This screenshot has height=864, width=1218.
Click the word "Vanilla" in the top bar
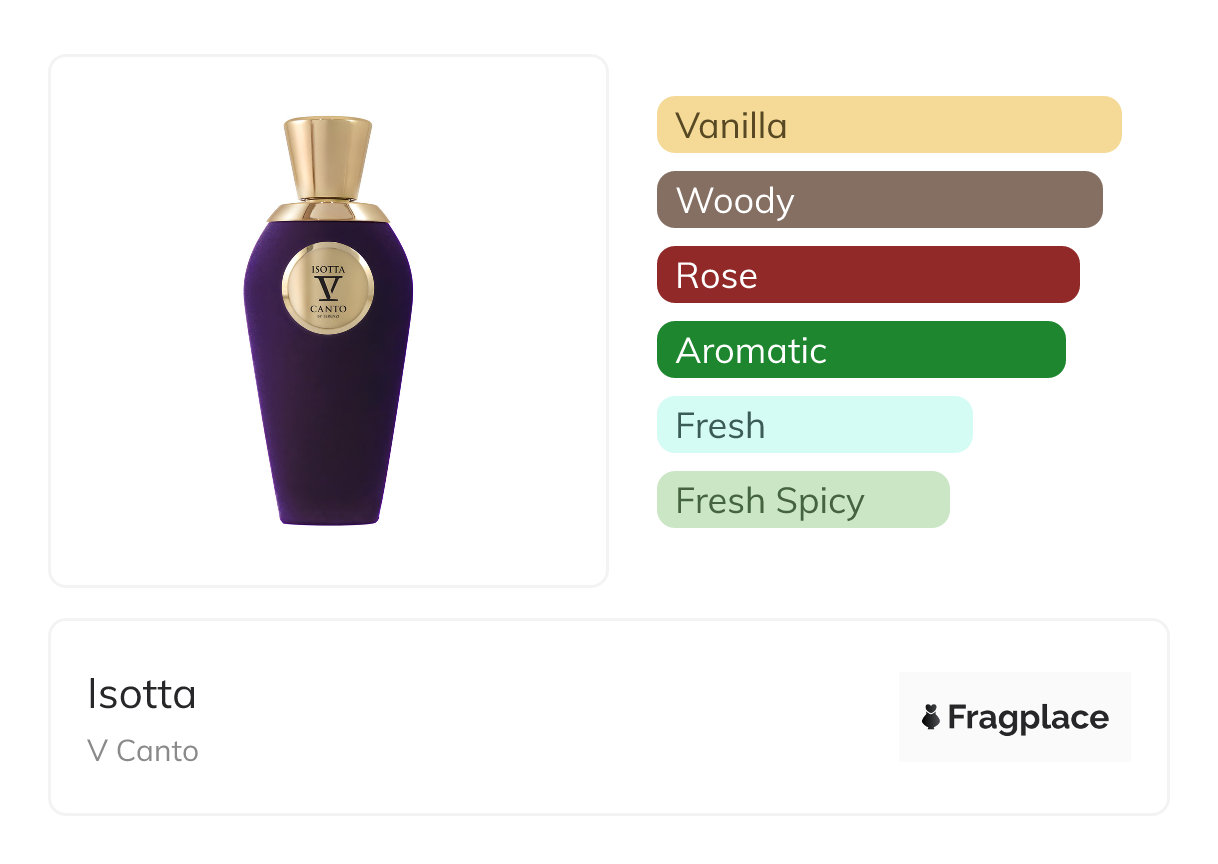pyautogui.click(x=731, y=126)
